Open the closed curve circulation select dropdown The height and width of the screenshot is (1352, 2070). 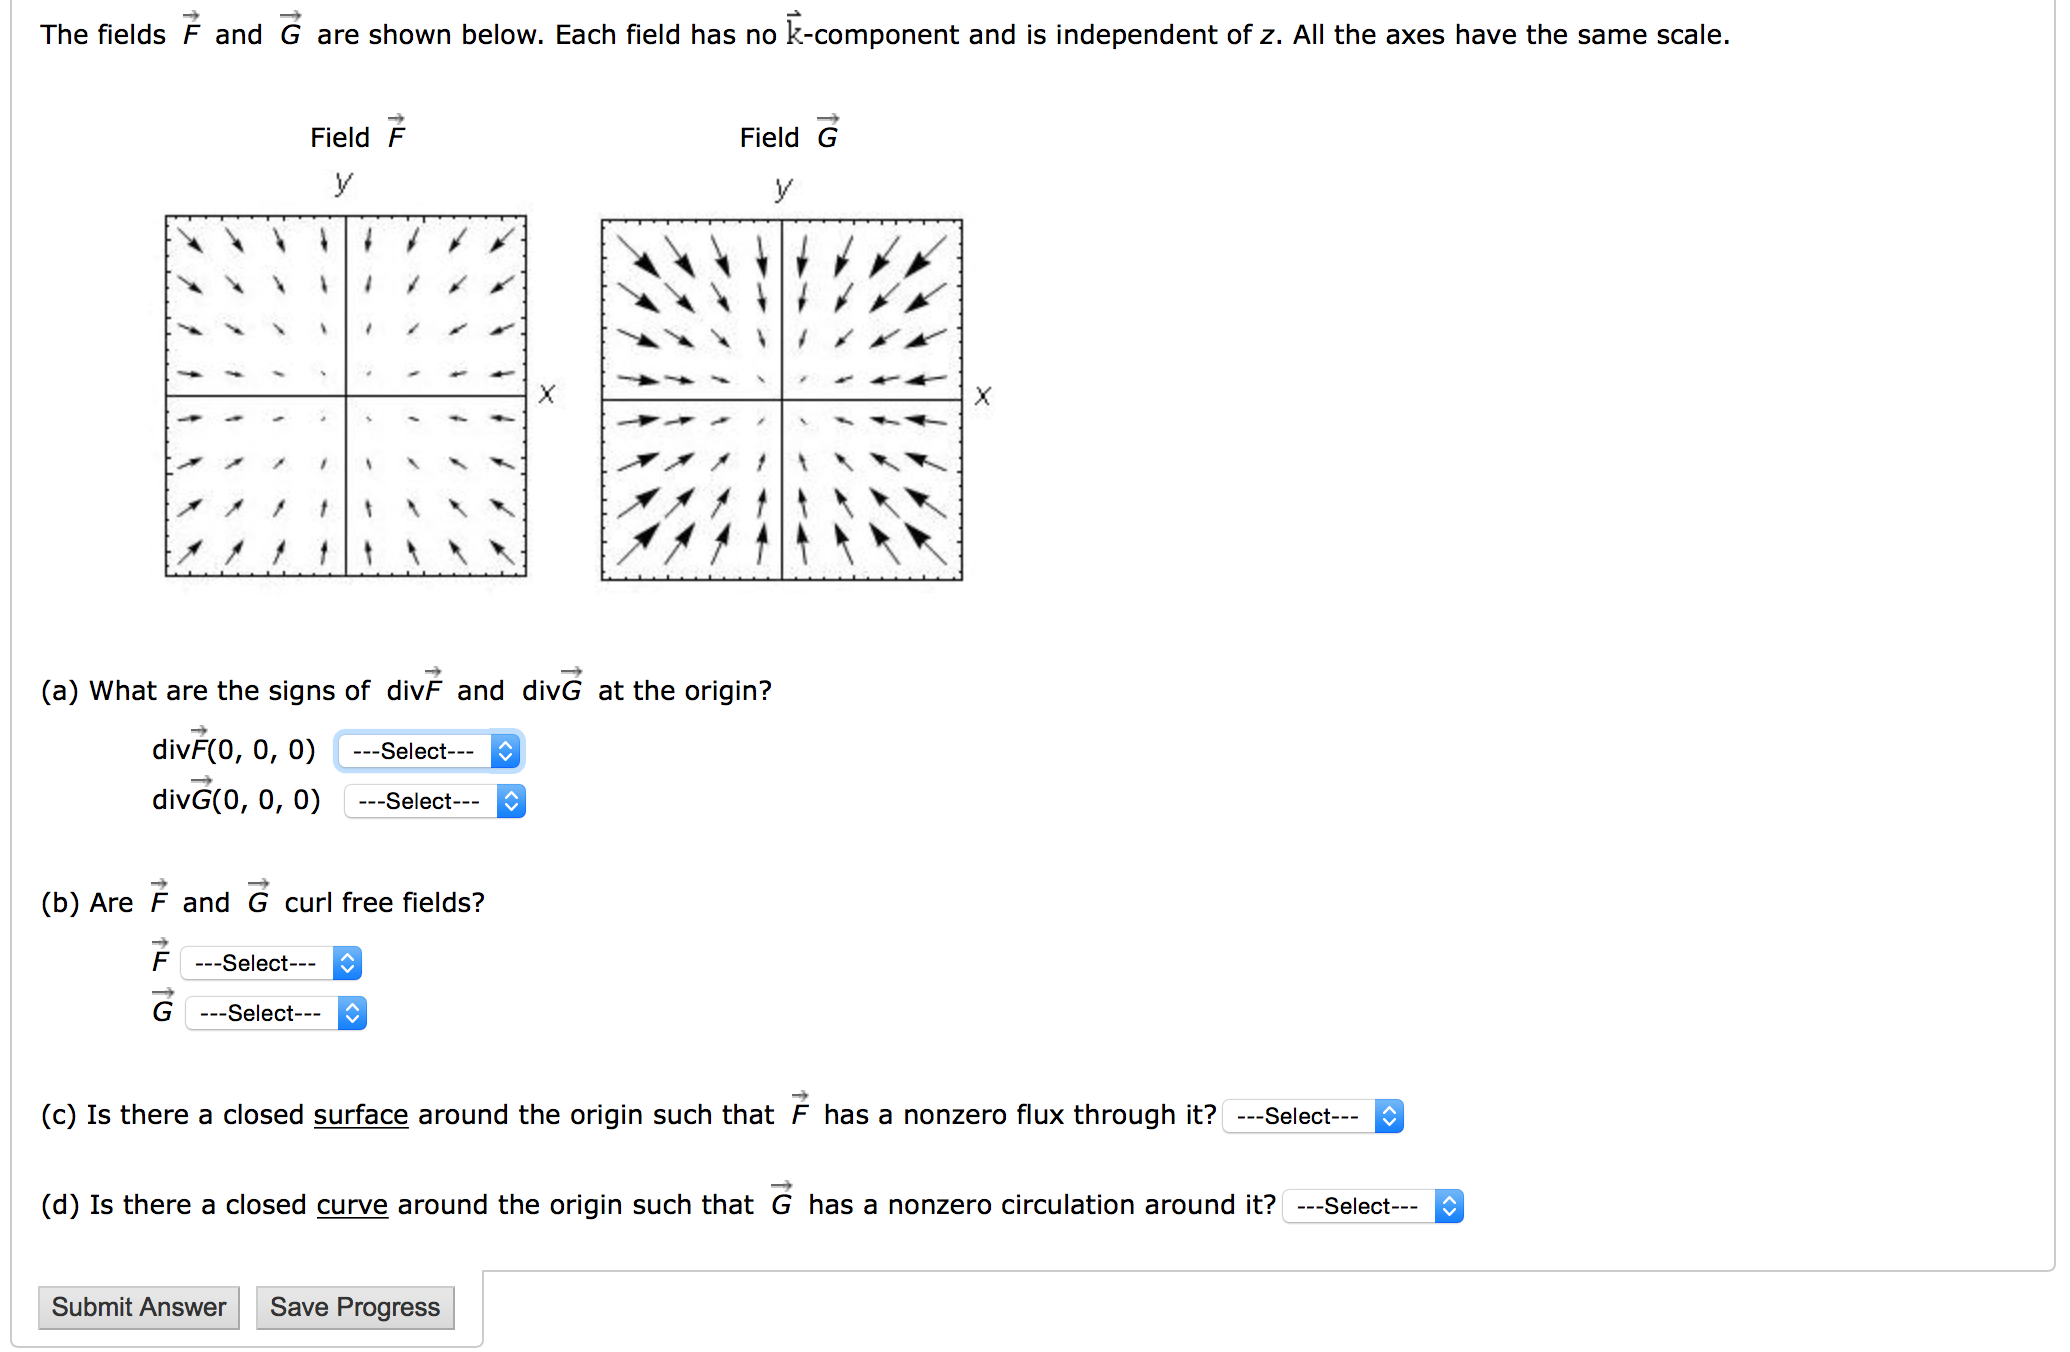point(1371,1206)
